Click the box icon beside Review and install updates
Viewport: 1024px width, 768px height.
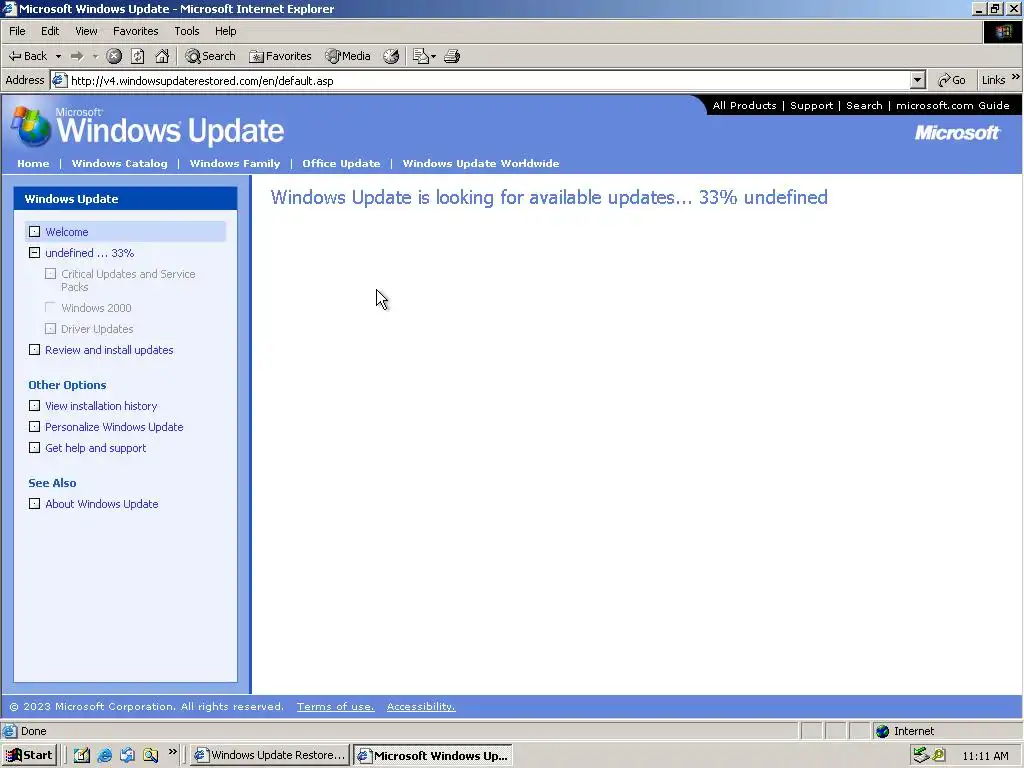point(35,350)
